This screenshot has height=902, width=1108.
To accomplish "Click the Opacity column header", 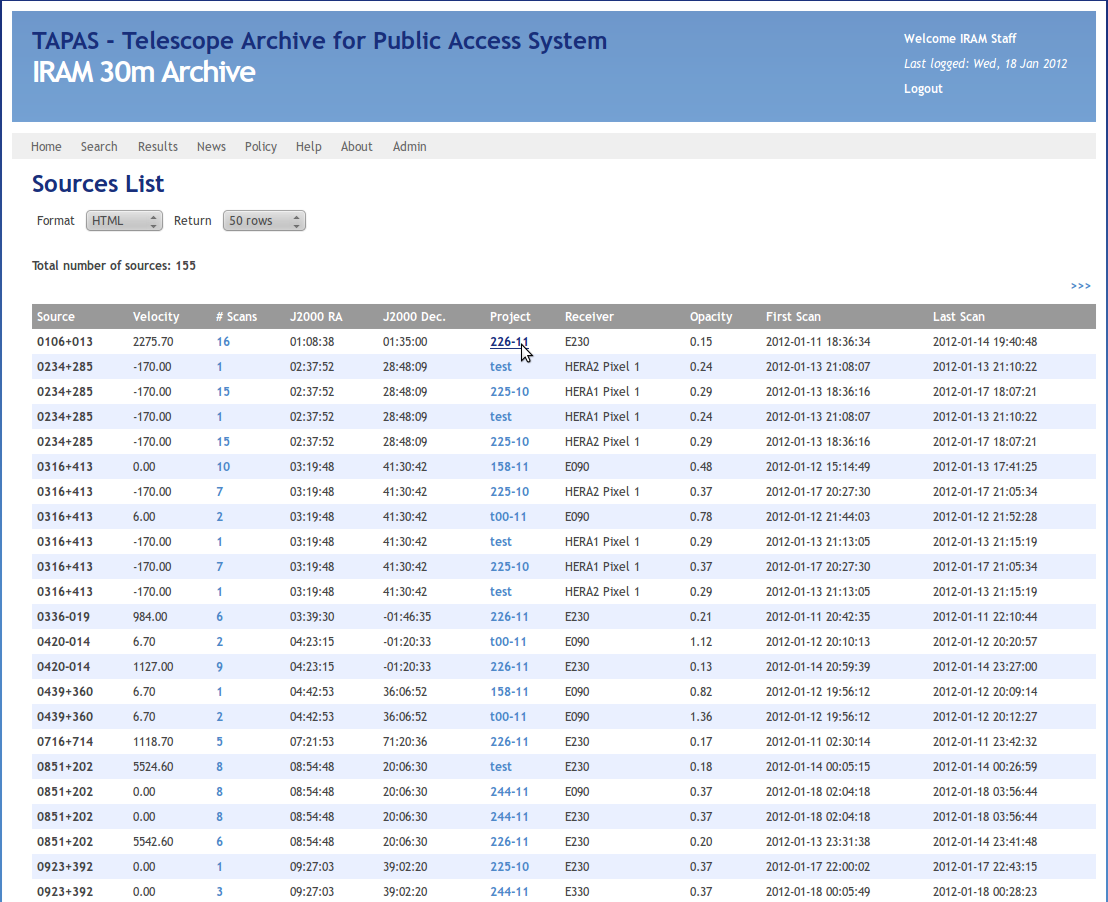I will coord(711,317).
